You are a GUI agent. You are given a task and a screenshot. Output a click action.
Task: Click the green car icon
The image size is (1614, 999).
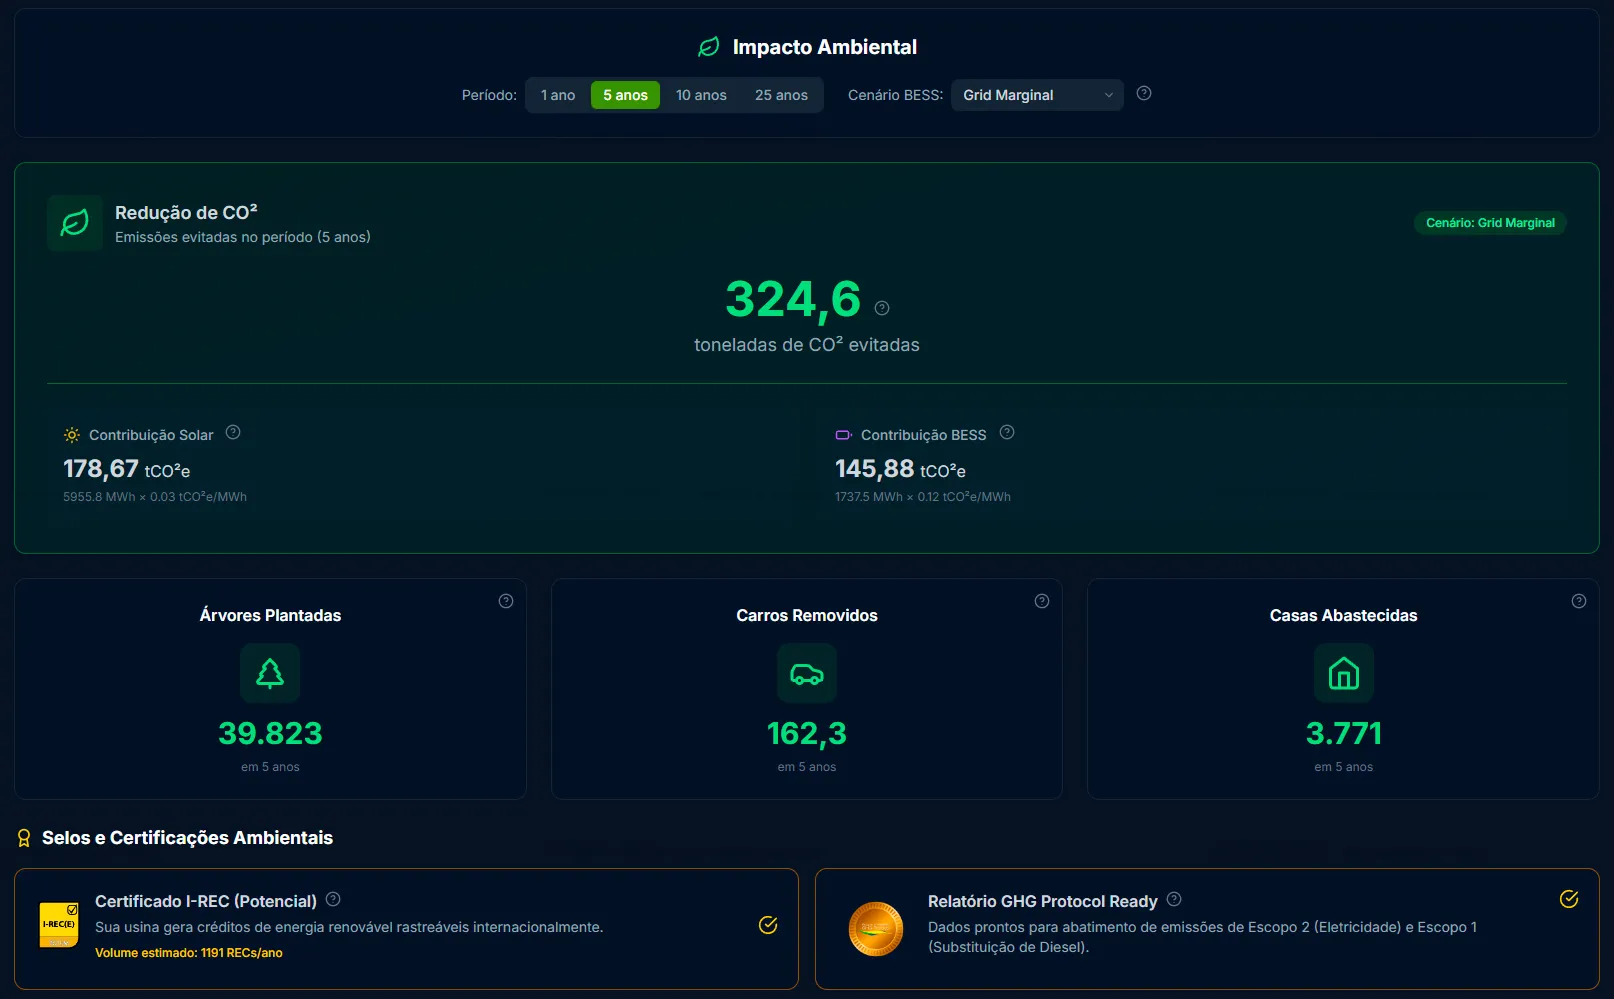[x=807, y=674]
